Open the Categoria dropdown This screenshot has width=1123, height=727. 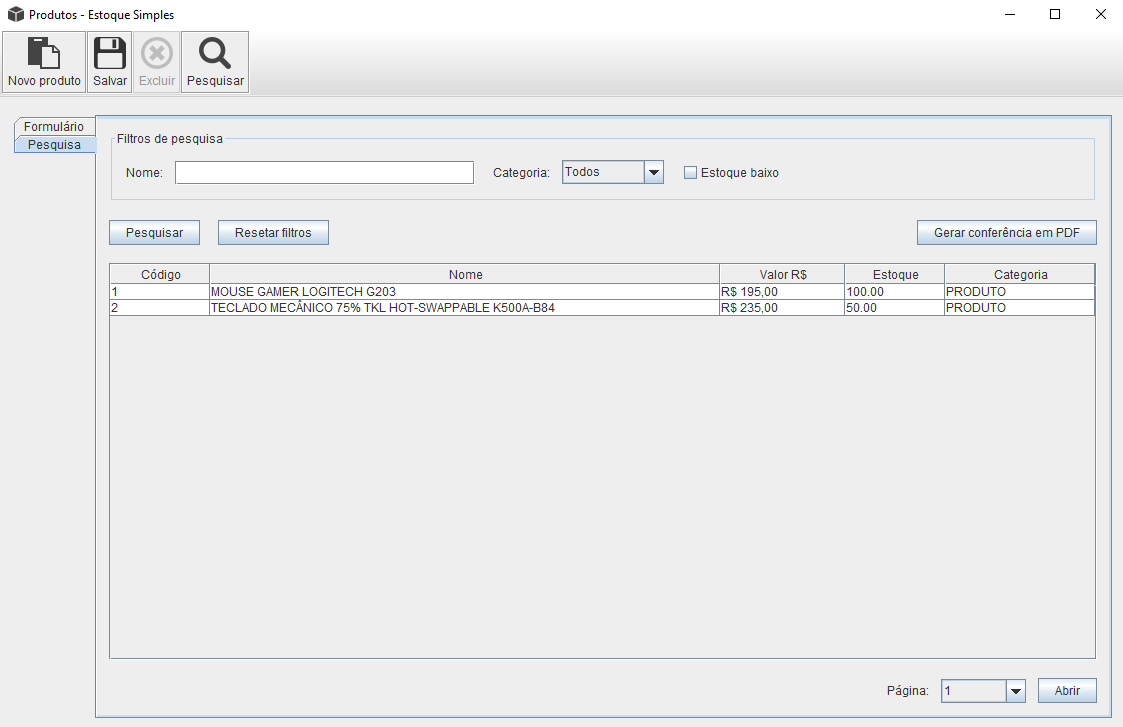[654, 173]
